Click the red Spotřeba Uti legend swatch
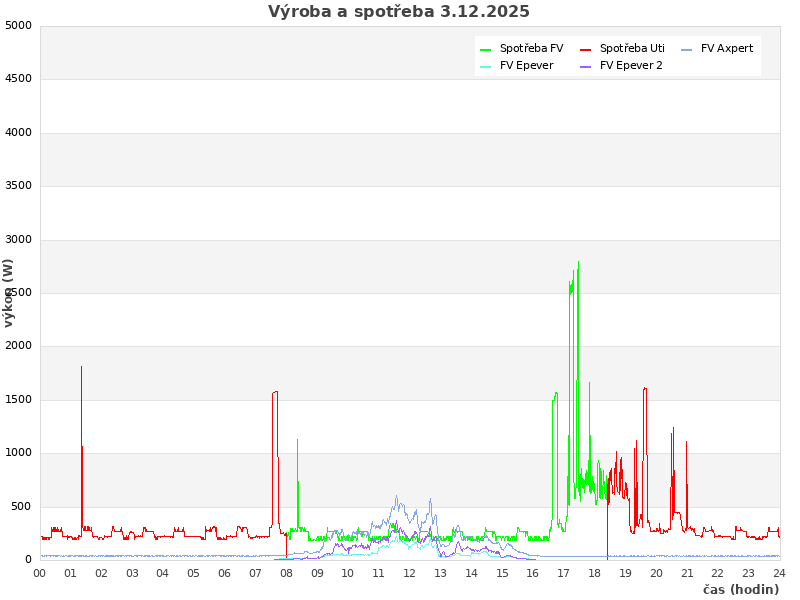The width and height of the screenshot is (800, 600). click(x=586, y=49)
